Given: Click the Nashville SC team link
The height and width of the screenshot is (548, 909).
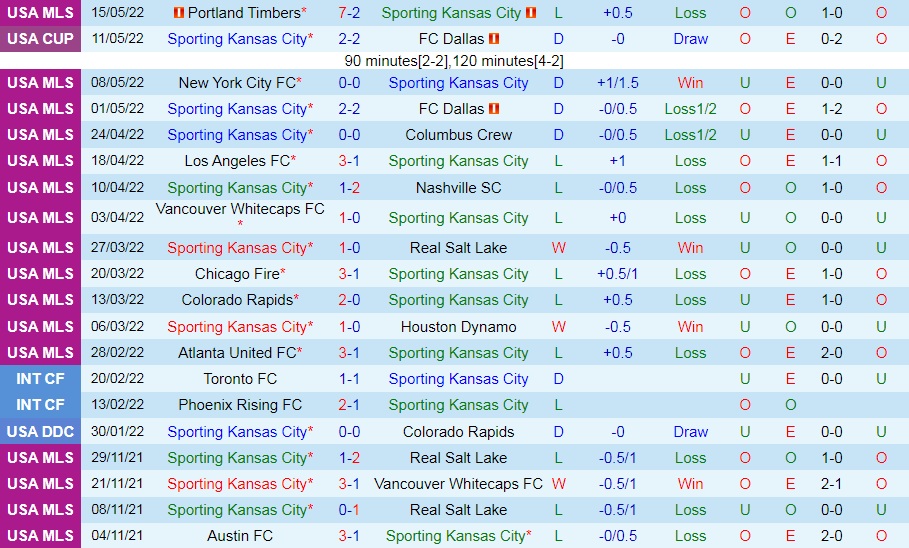Looking at the screenshot, I should (x=458, y=188).
